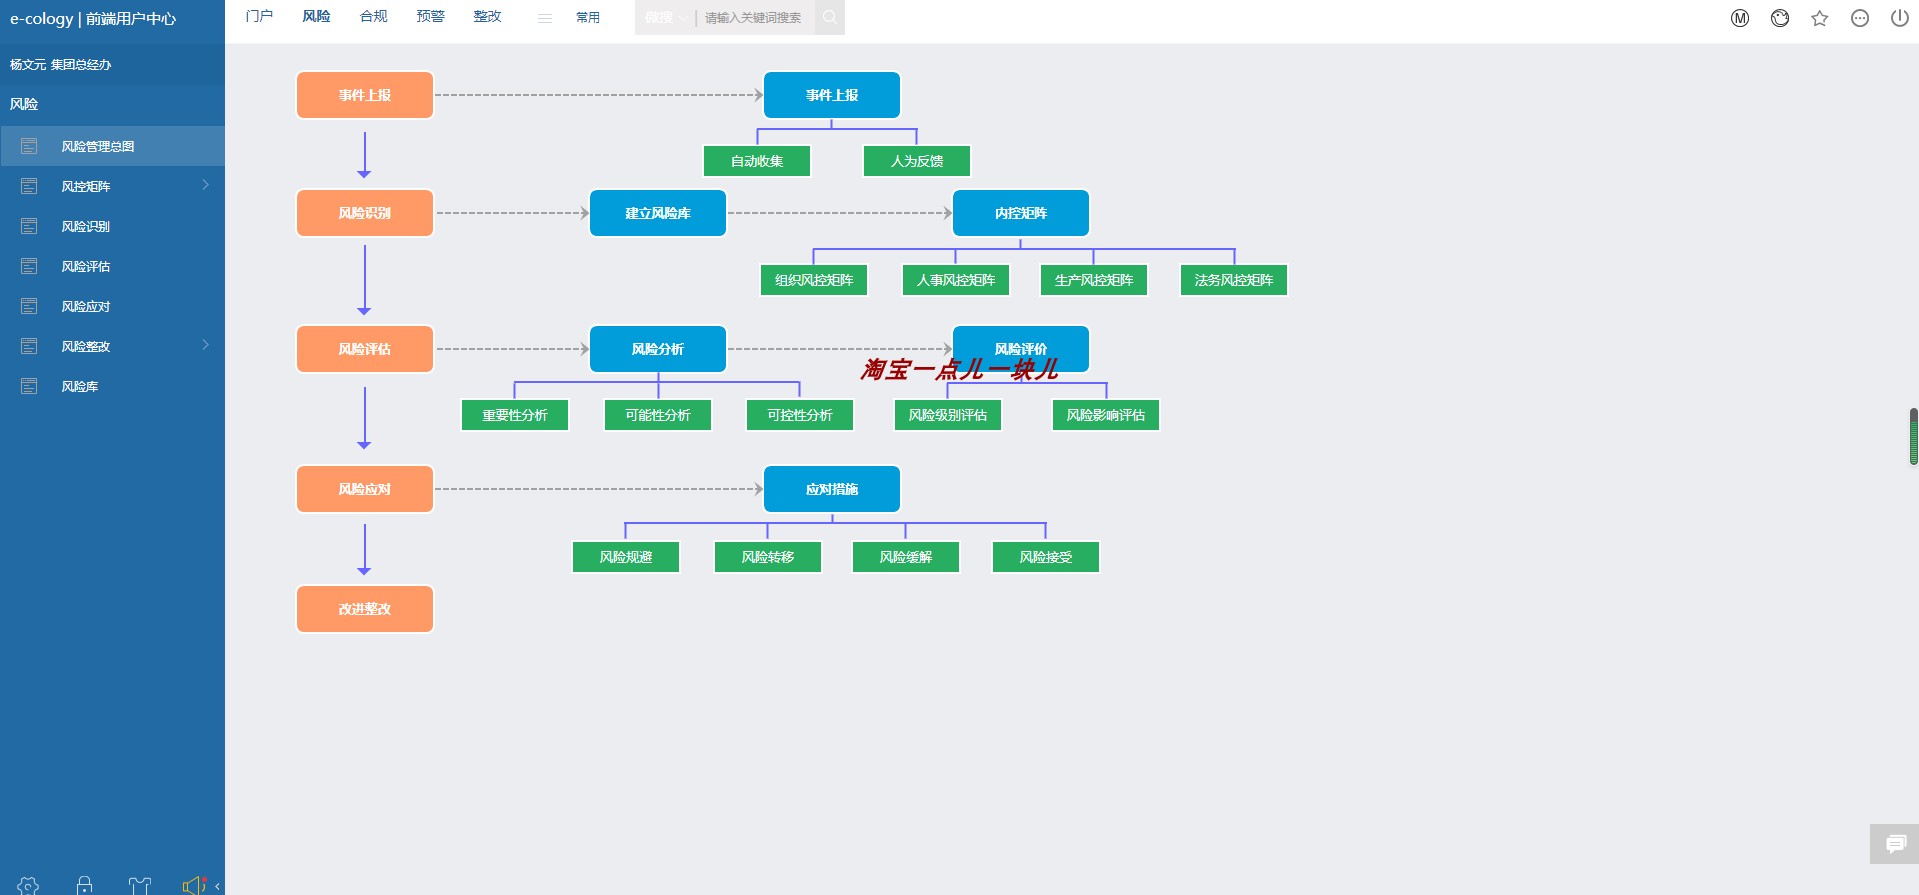Click the green 人事风控矩阵 box
Viewport: 1919px width, 895px height.
coord(956,280)
